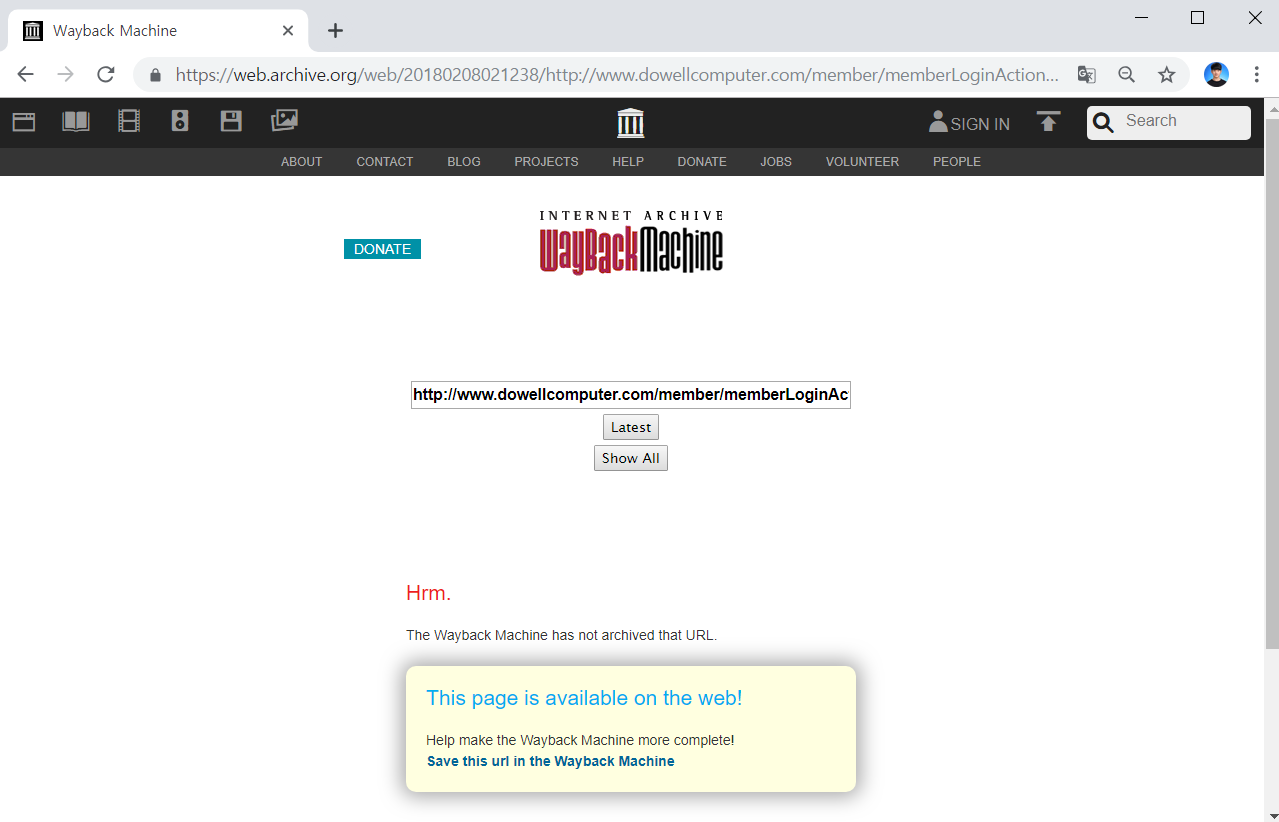Screen dimensions: 1279x822
Task: Click Save this url in the Wayback Machine
Action: 551,761
